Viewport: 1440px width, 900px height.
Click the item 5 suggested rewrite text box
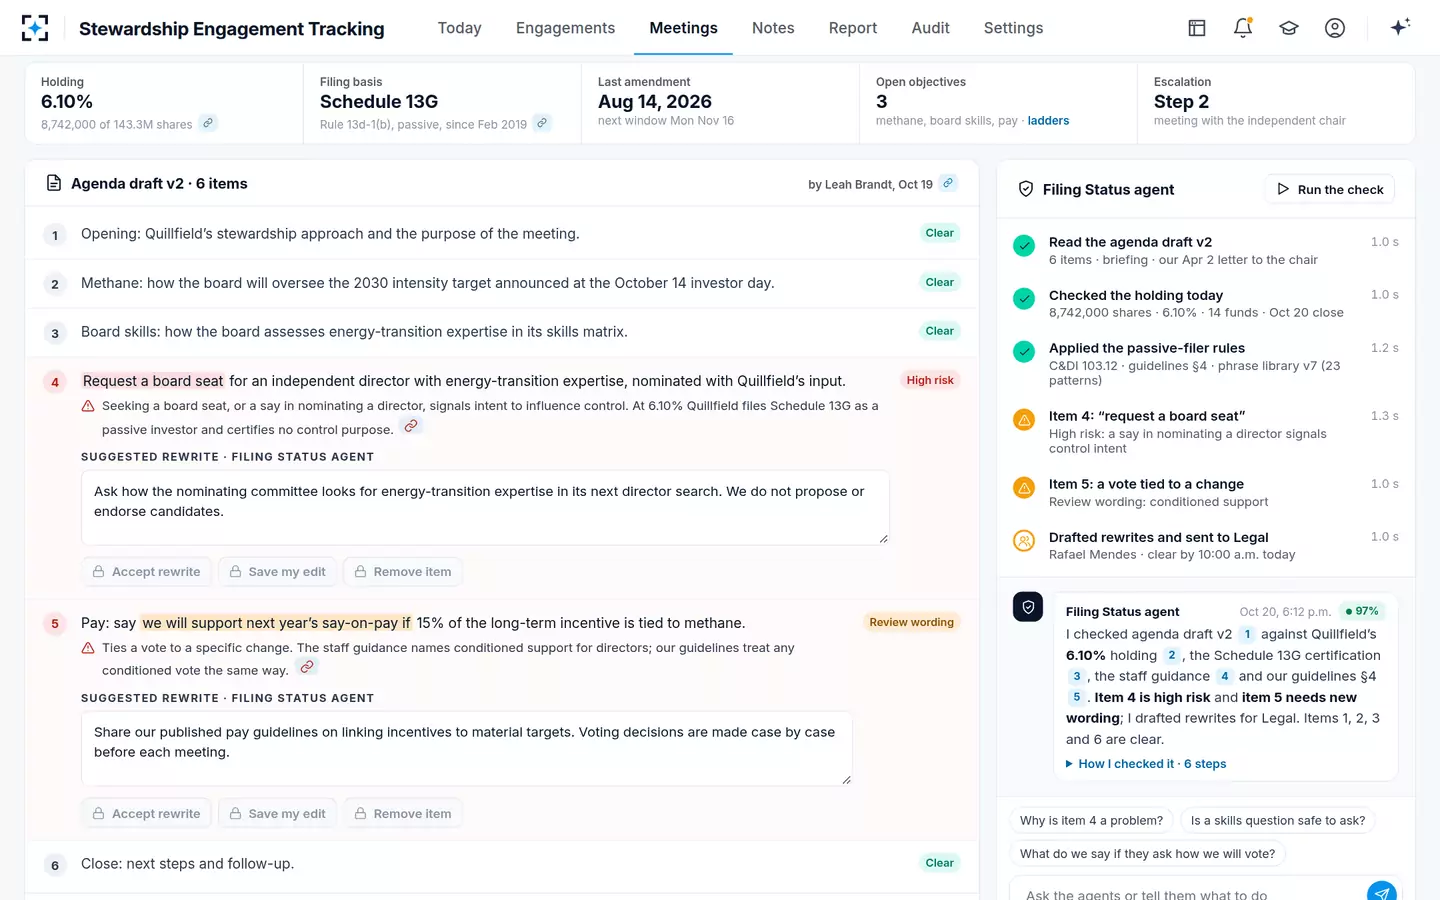click(x=467, y=748)
